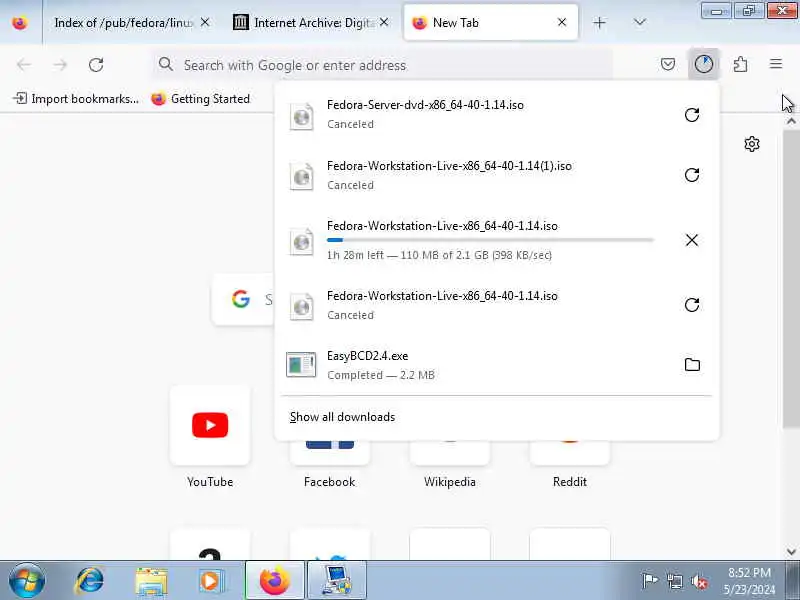Click the muted volume tray icon
The image size is (800, 600).
699,581
